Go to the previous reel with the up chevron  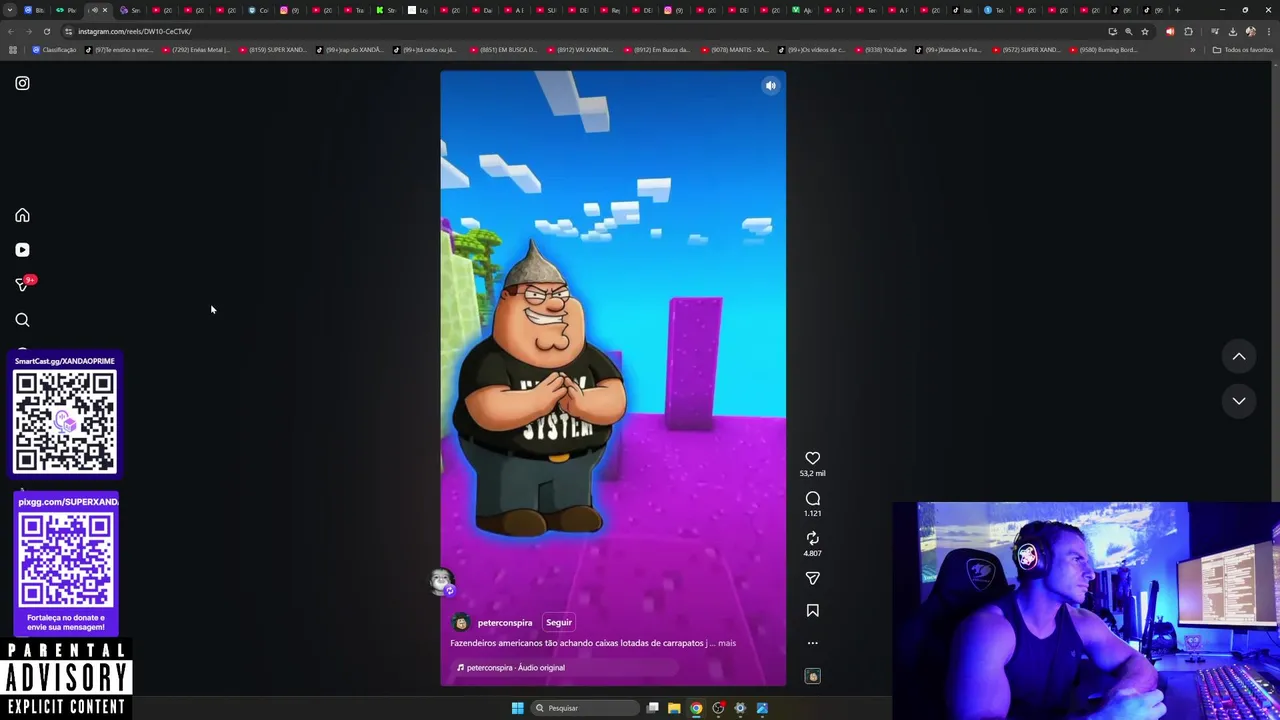[1238, 356]
